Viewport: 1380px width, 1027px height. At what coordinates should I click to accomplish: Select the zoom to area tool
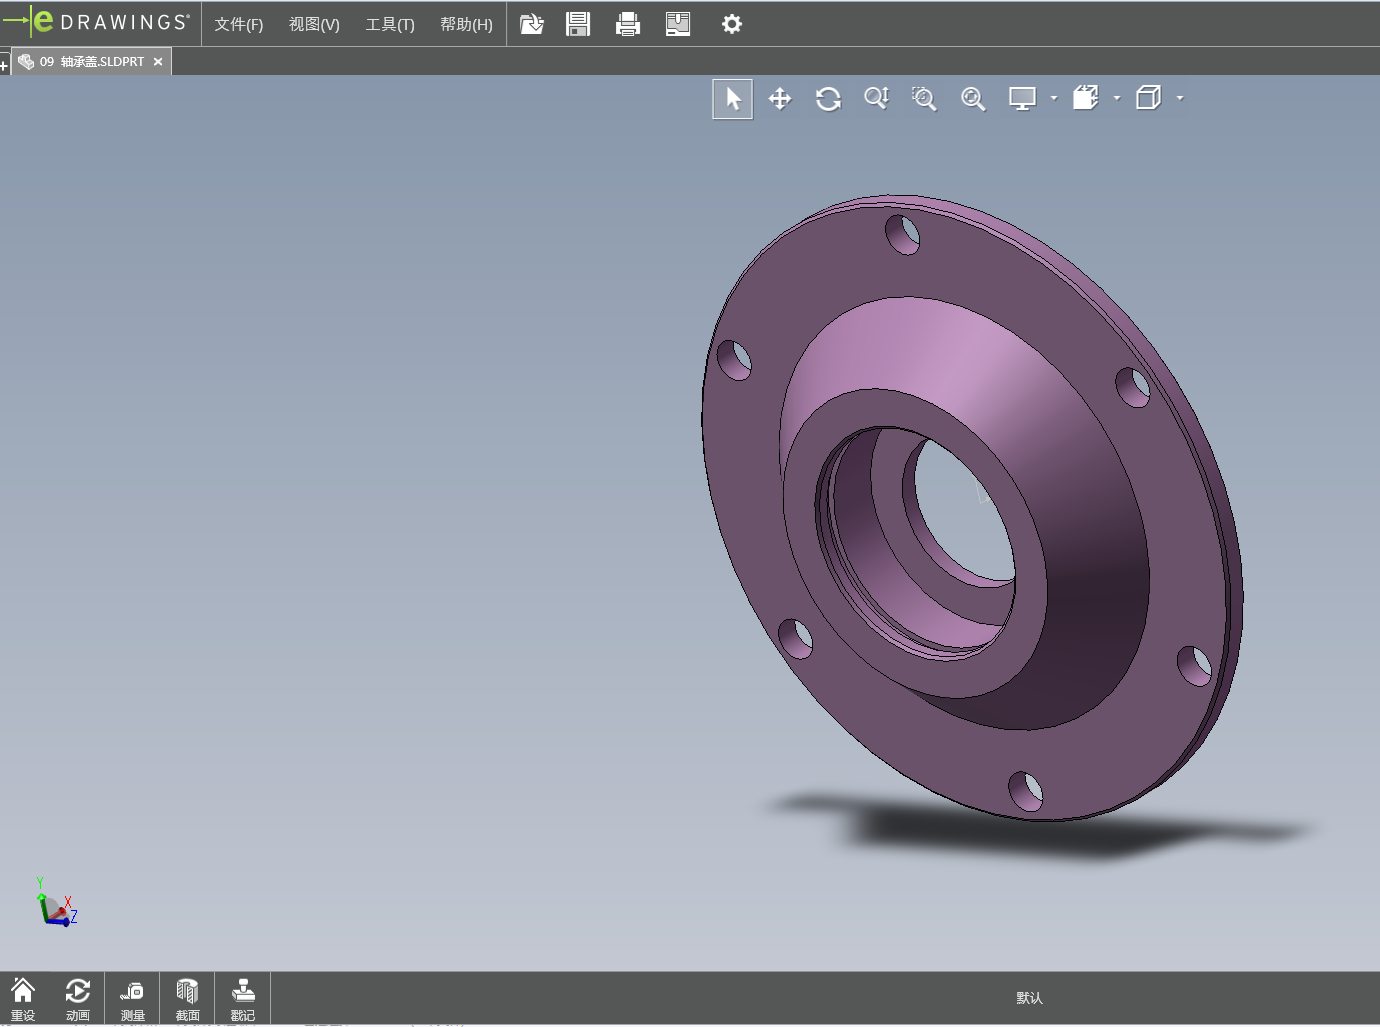[924, 98]
